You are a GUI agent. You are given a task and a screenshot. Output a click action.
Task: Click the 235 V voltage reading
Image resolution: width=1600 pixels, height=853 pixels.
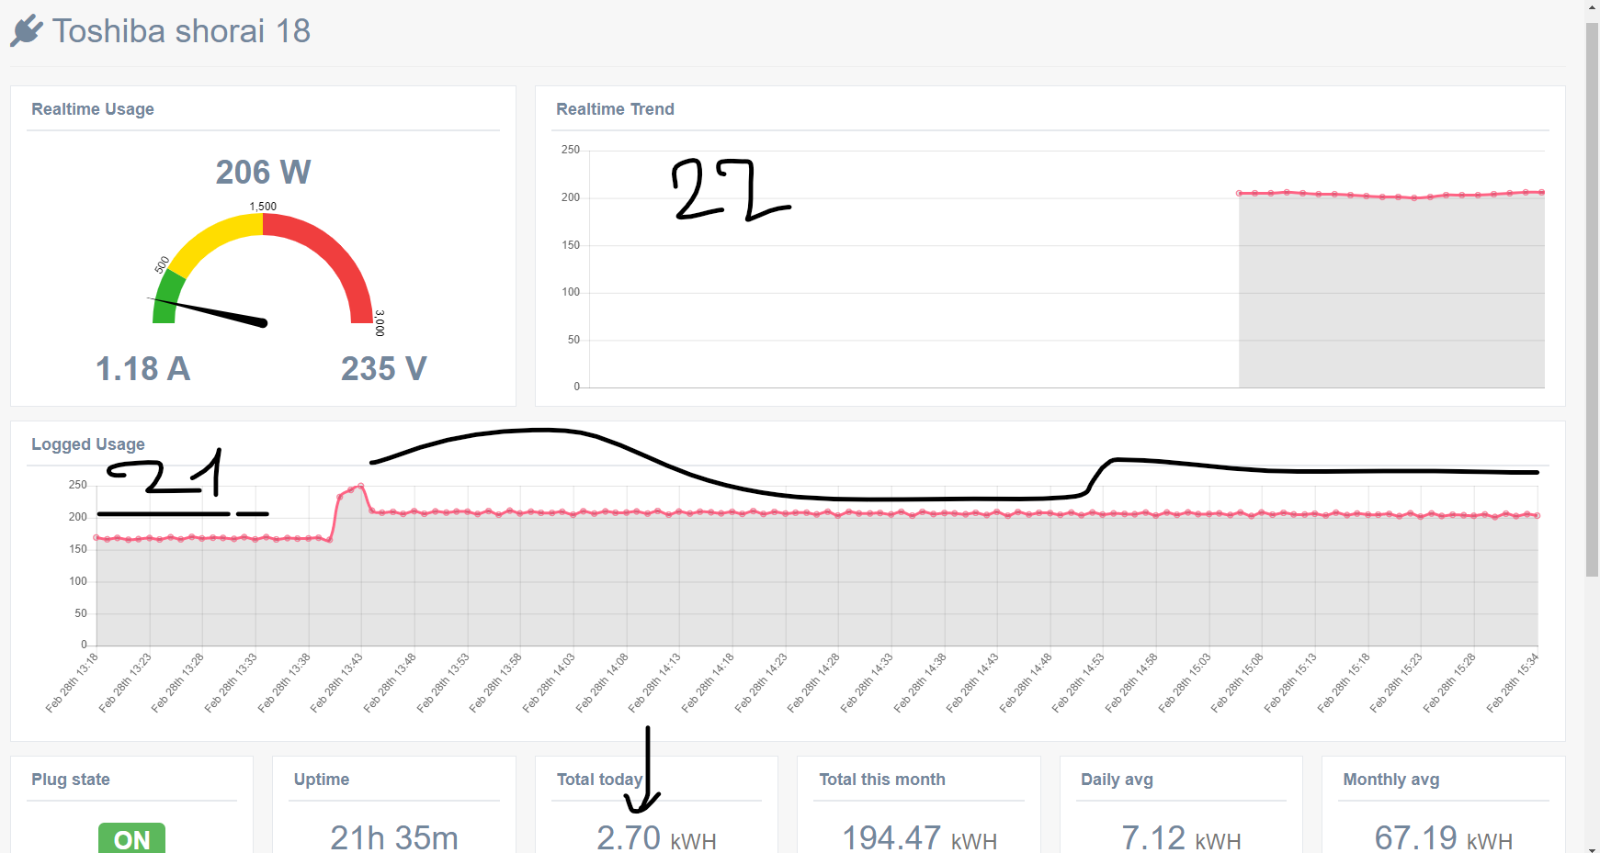pyautogui.click(x=384, y=369)
